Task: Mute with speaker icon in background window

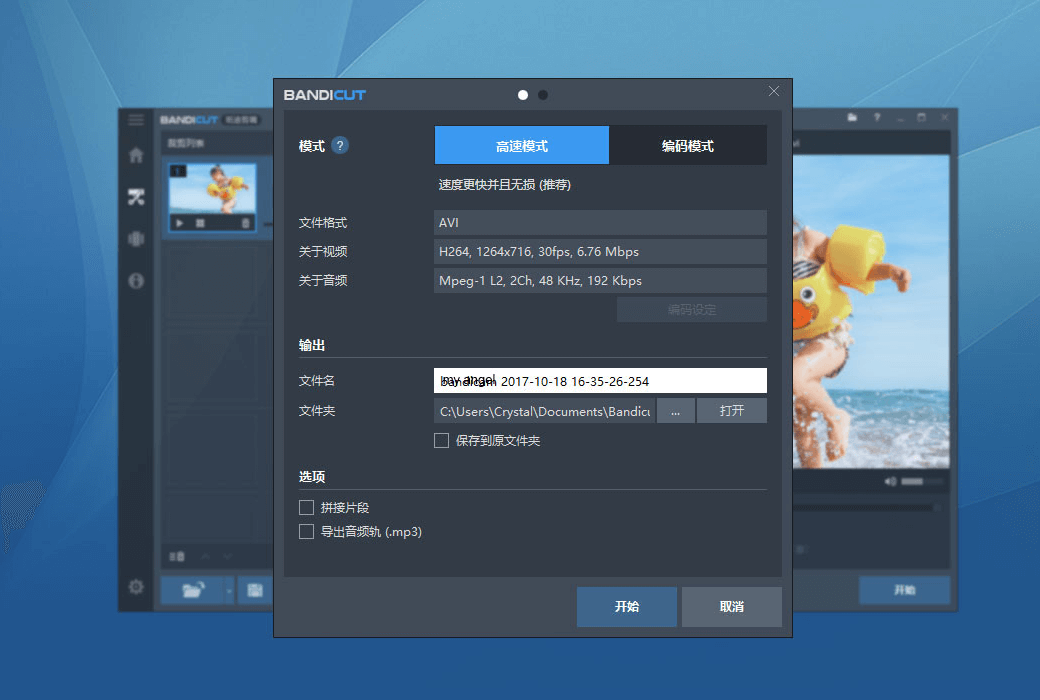Action: (890, 481)
